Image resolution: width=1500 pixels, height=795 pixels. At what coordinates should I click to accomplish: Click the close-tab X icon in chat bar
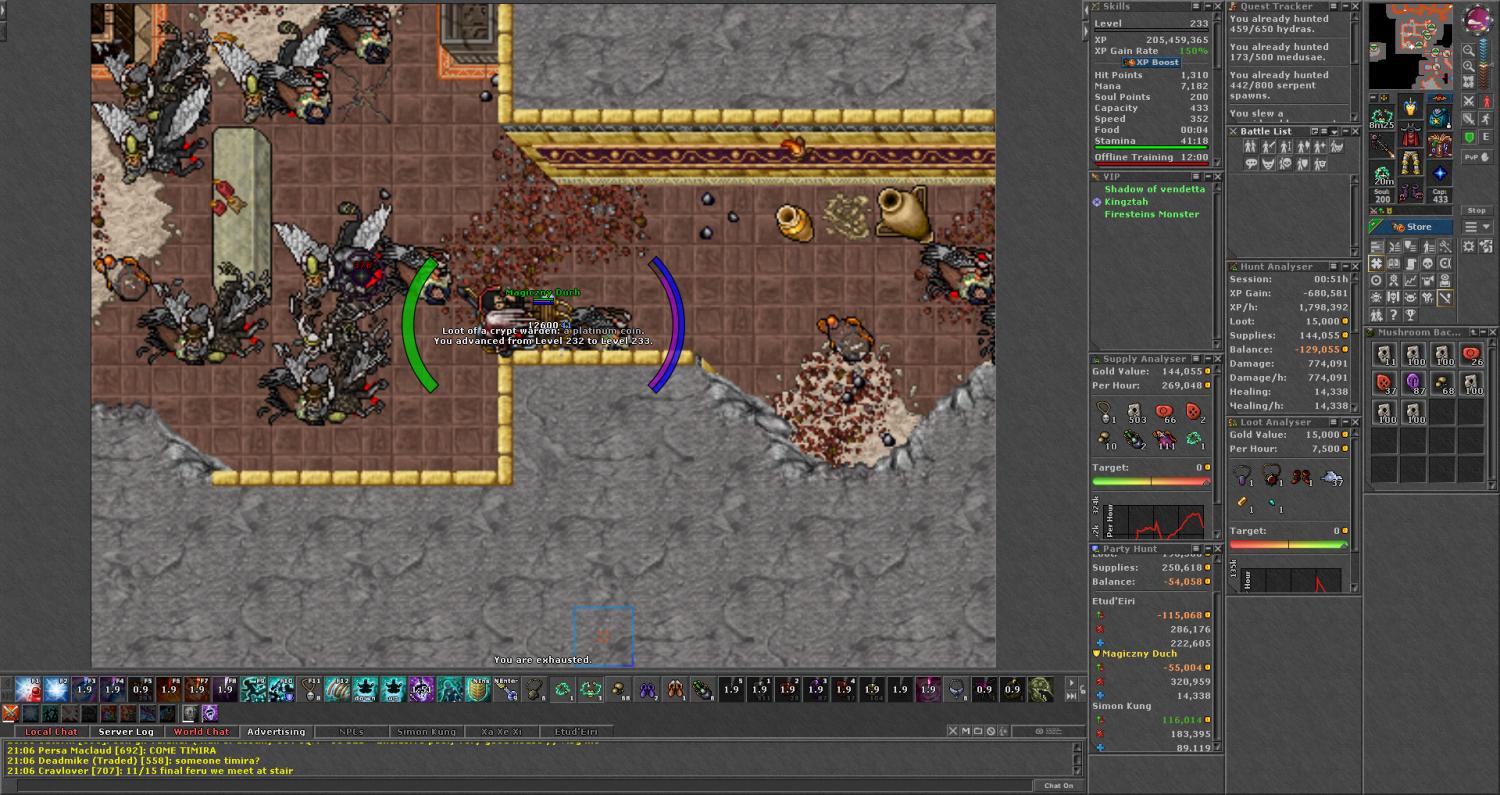(953, 731)
